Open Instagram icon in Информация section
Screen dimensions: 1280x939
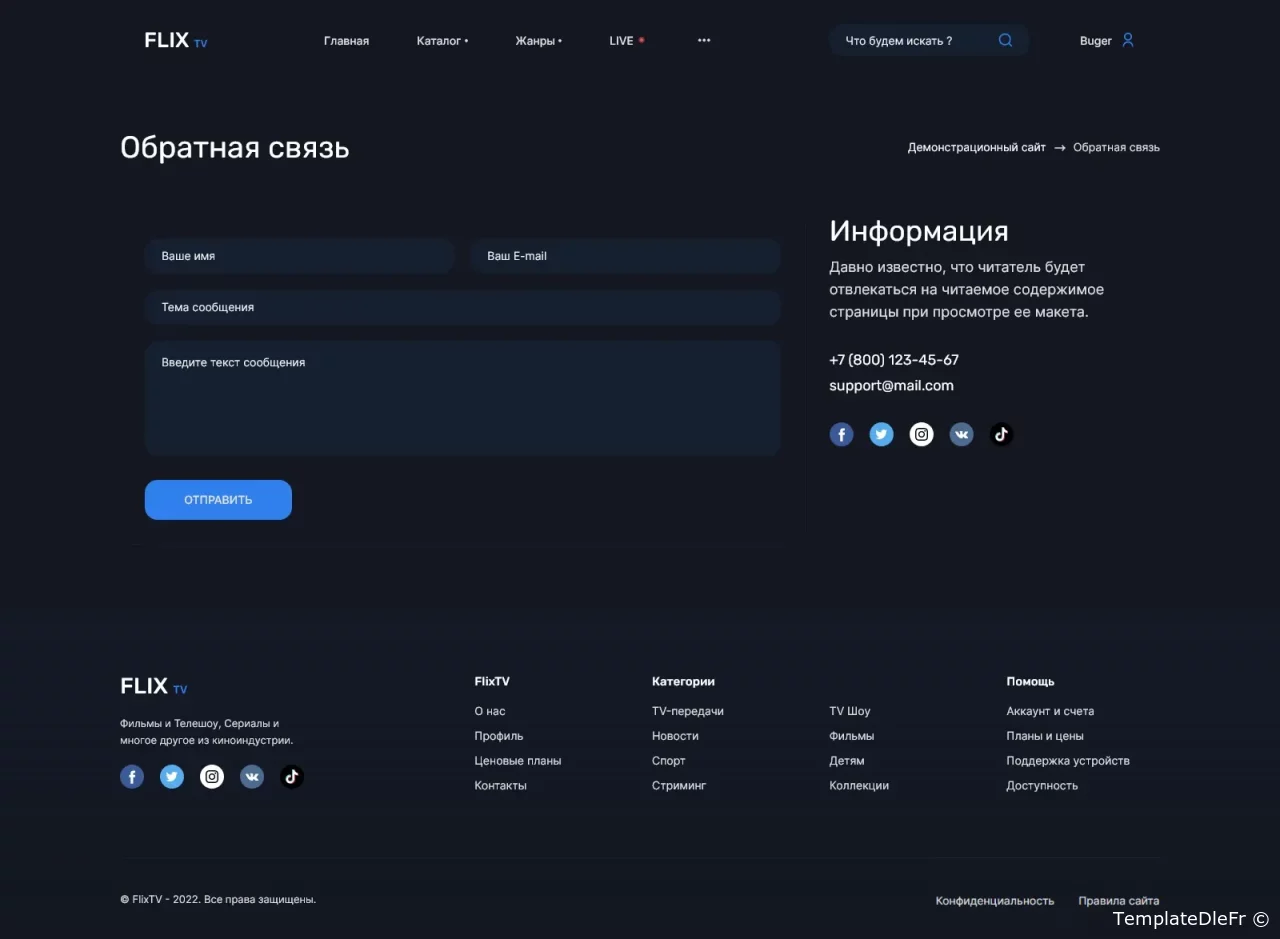click(x=921, y=434)
